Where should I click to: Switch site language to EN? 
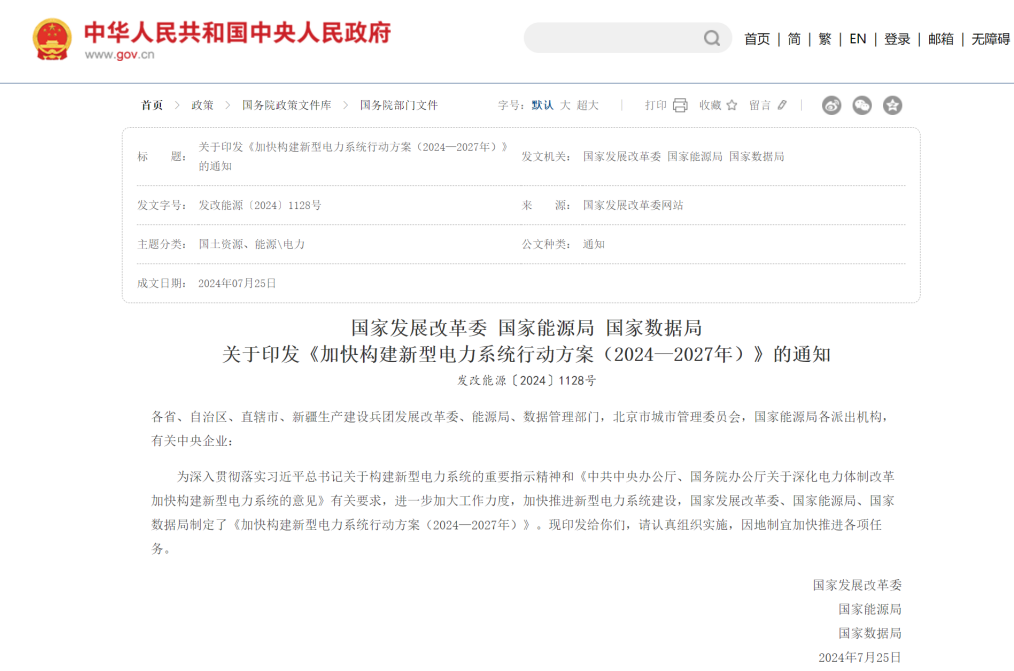858,39
